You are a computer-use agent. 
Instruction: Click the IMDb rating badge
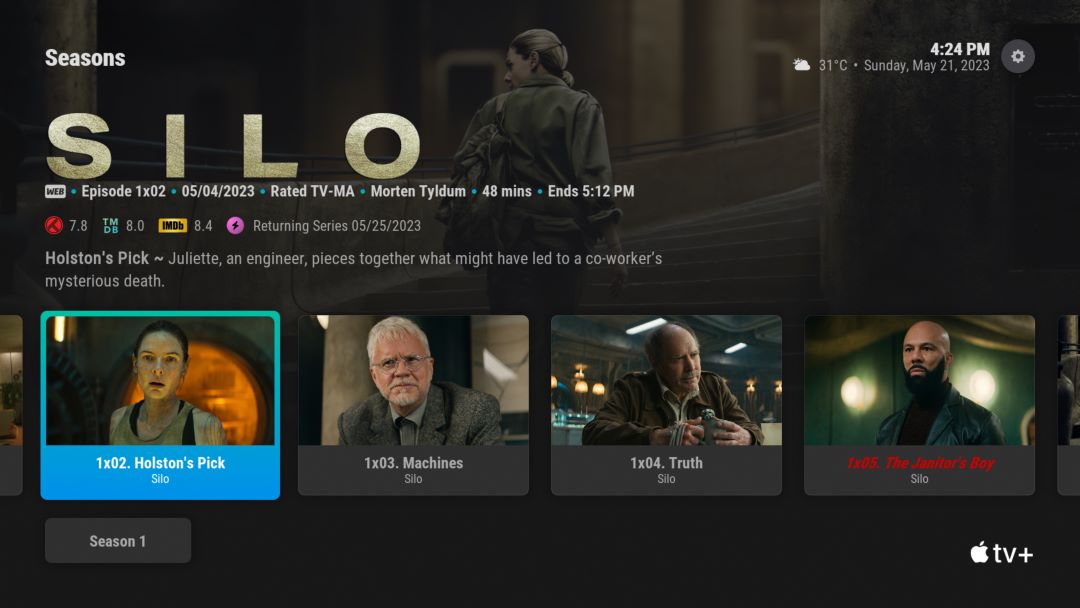(x=172, y=225)
